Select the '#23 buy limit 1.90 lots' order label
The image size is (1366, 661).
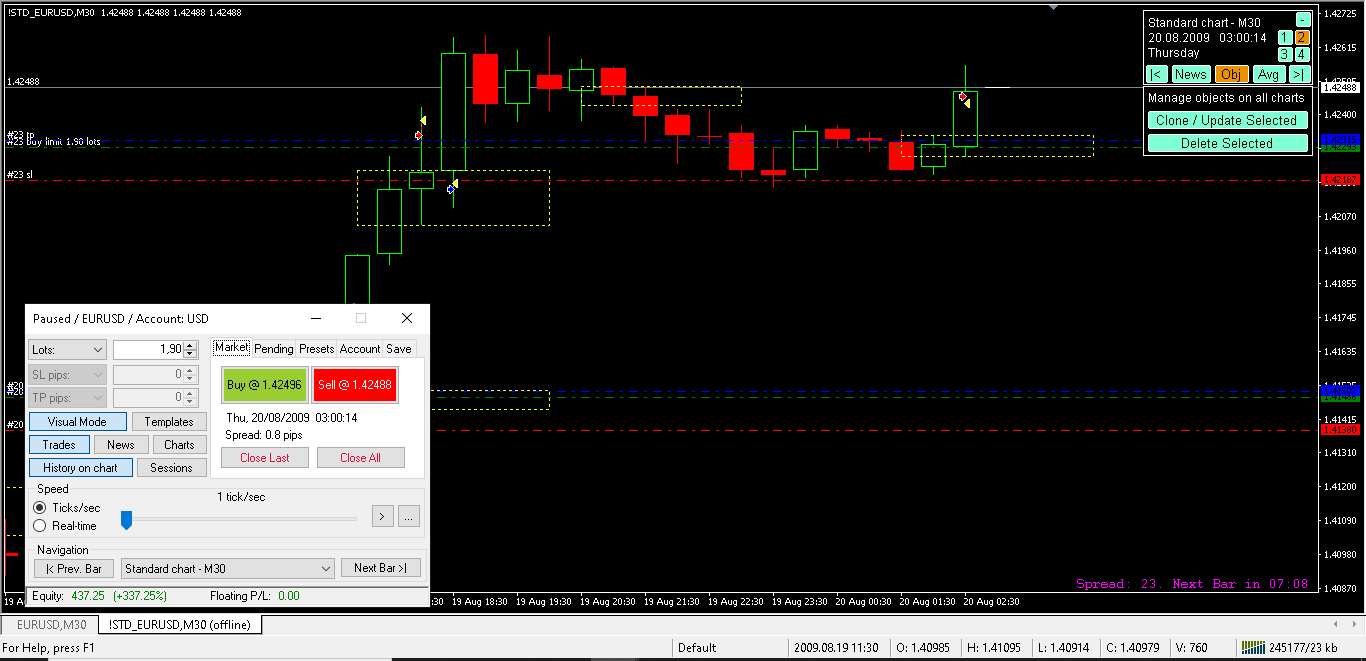pyautogui.click(x=54, y=142)
